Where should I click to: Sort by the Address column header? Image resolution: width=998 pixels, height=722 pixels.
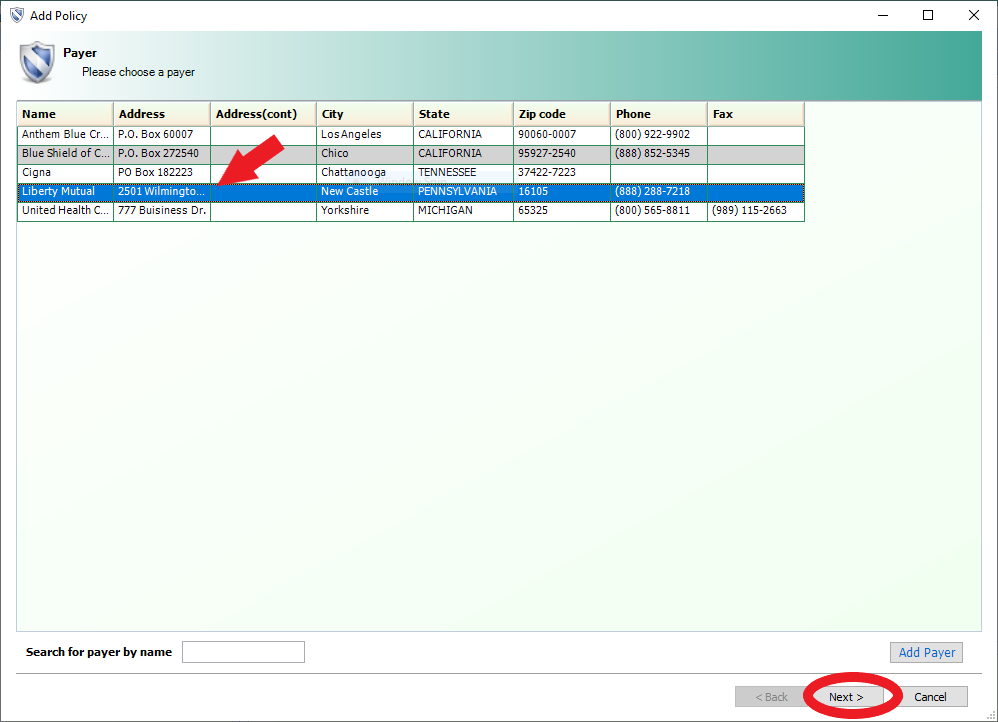(161, 114)
